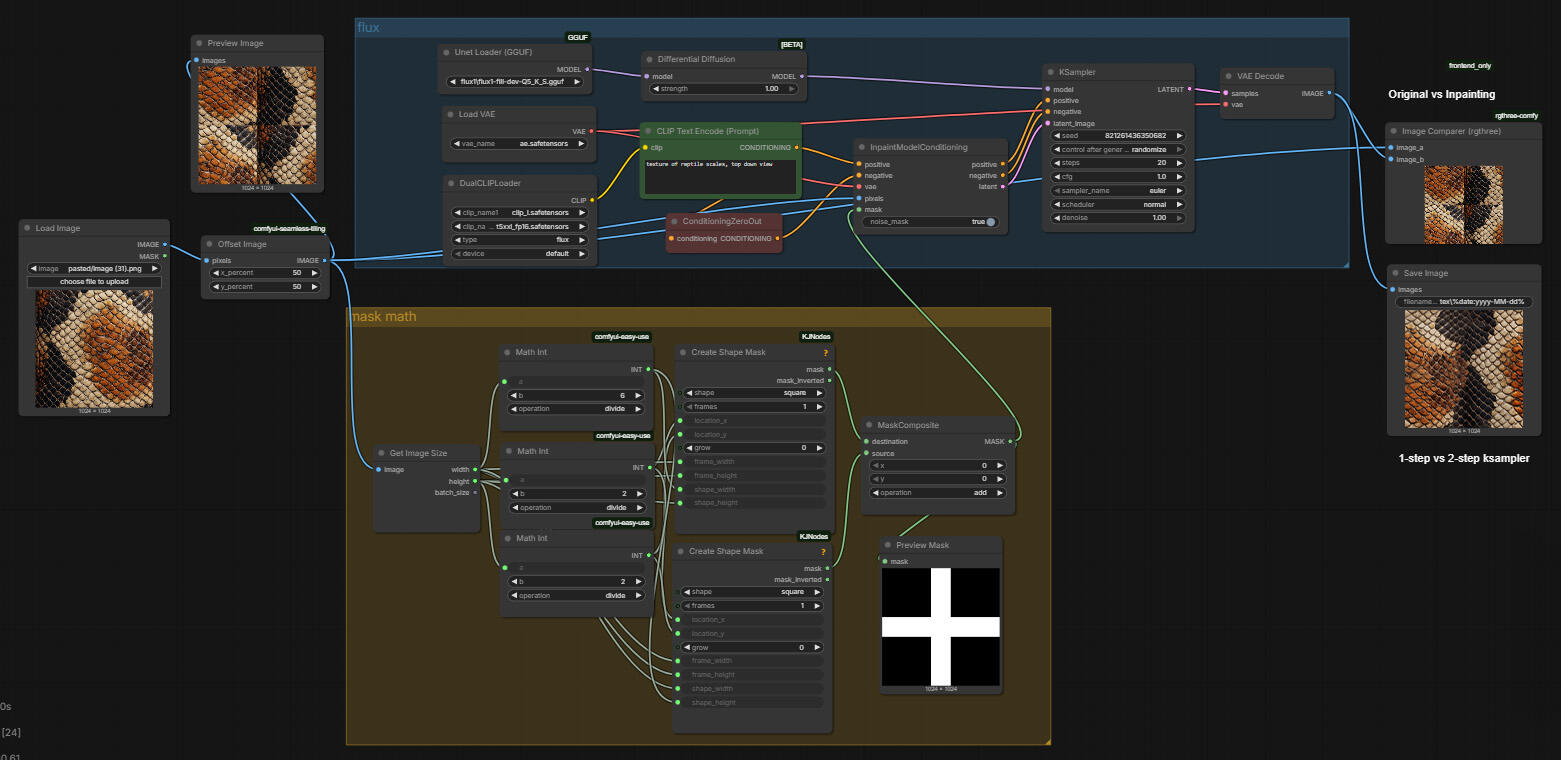Click the GGUF badge above Unet Loader
The width and height of the screenshot is (1561, 760).
click(578, 37)
